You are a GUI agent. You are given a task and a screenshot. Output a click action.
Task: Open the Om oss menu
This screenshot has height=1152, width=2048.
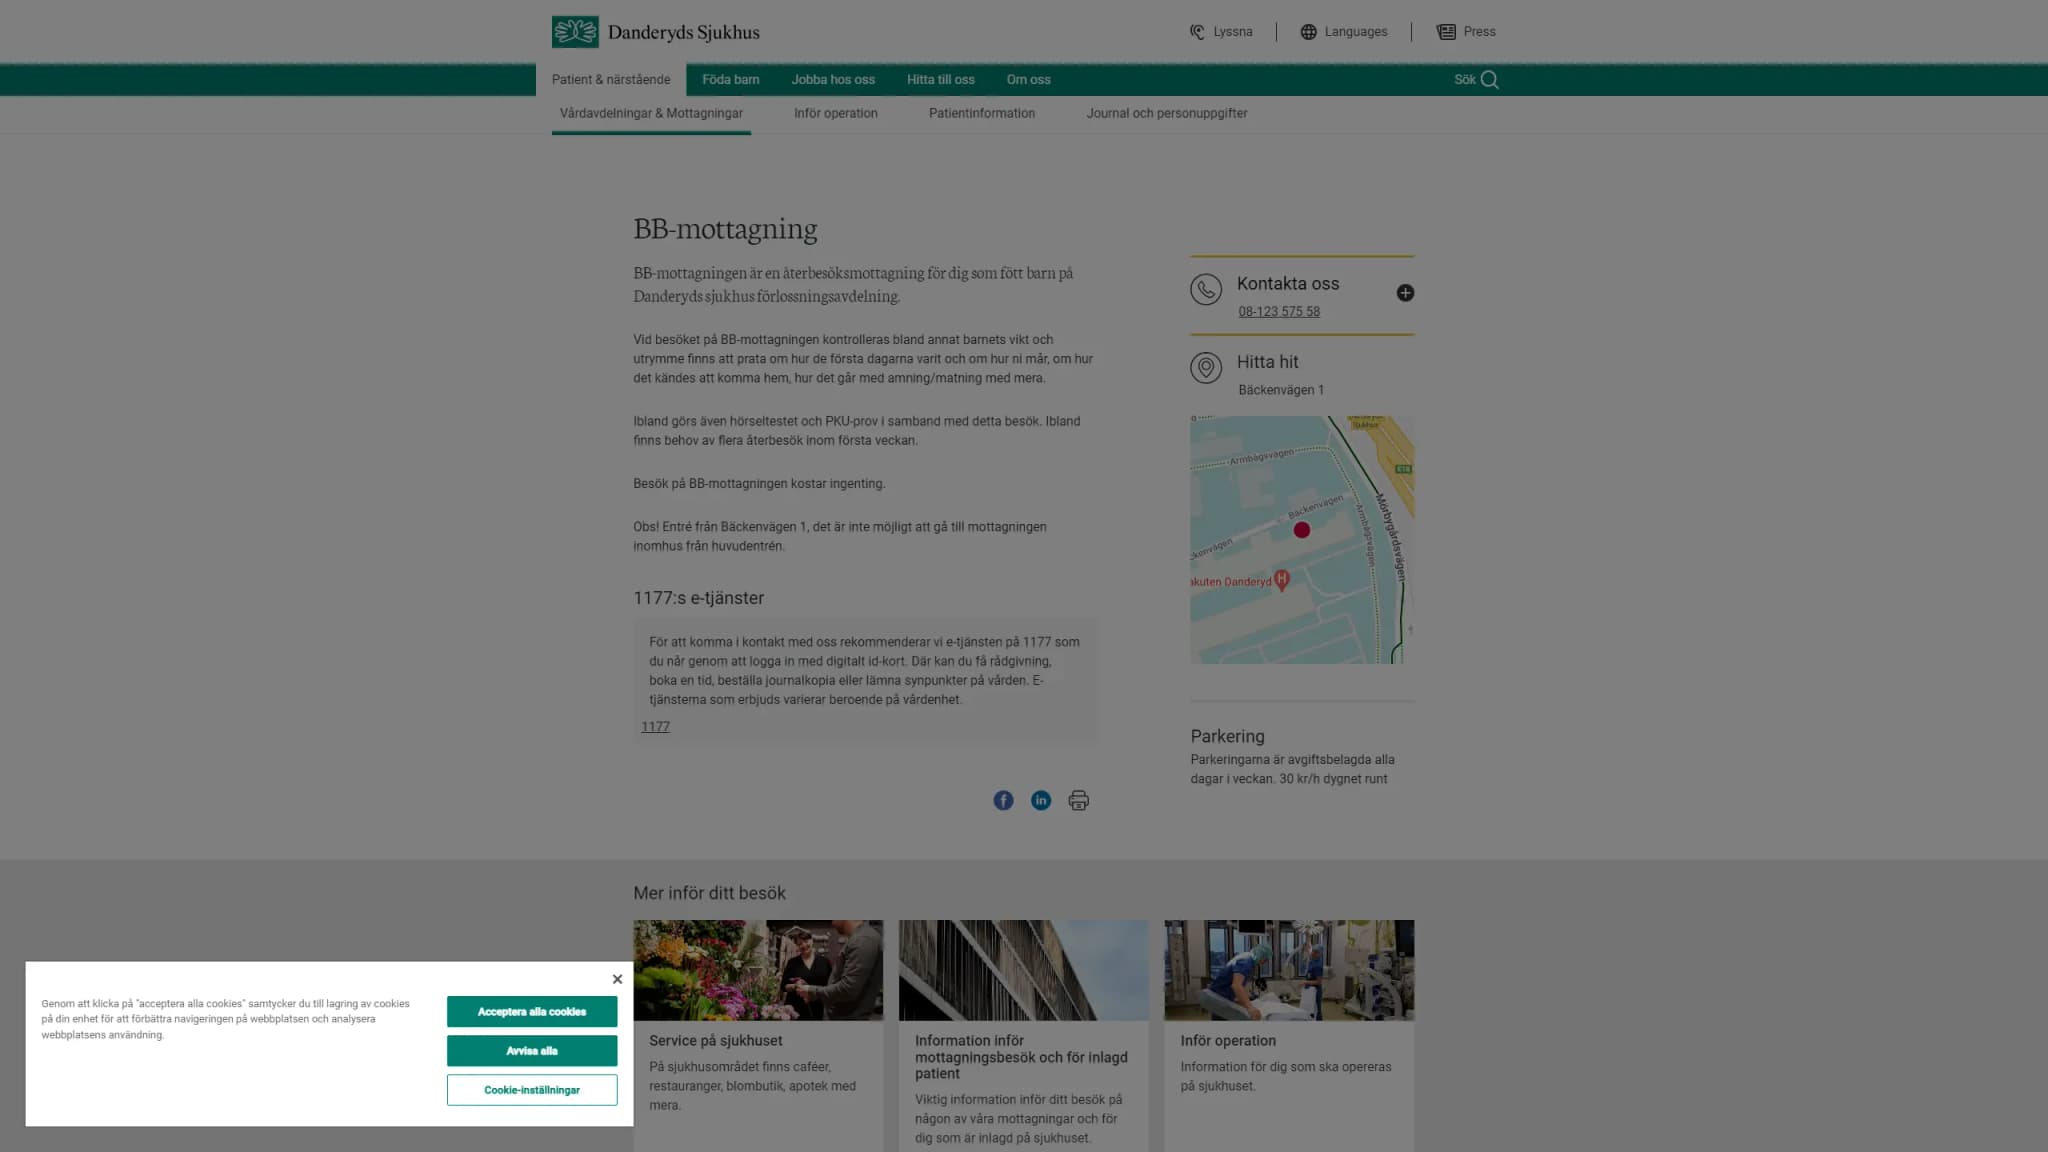click(x=1028, y=80)
